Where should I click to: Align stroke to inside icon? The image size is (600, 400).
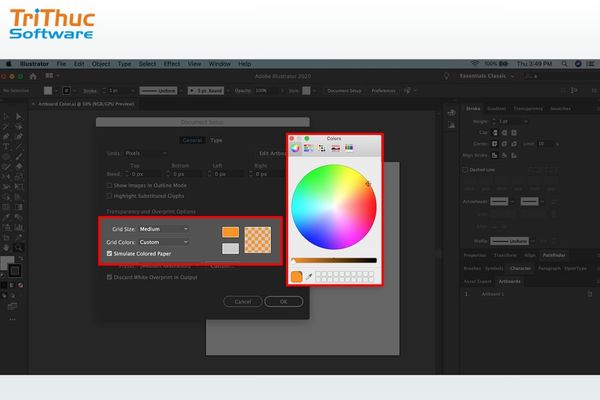(504, 155)
